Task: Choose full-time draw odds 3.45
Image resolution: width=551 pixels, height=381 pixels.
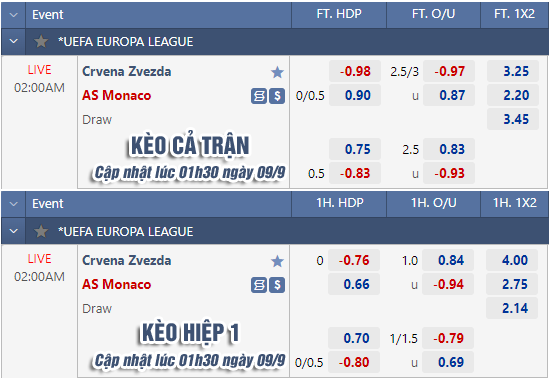Action: [513, 119]
